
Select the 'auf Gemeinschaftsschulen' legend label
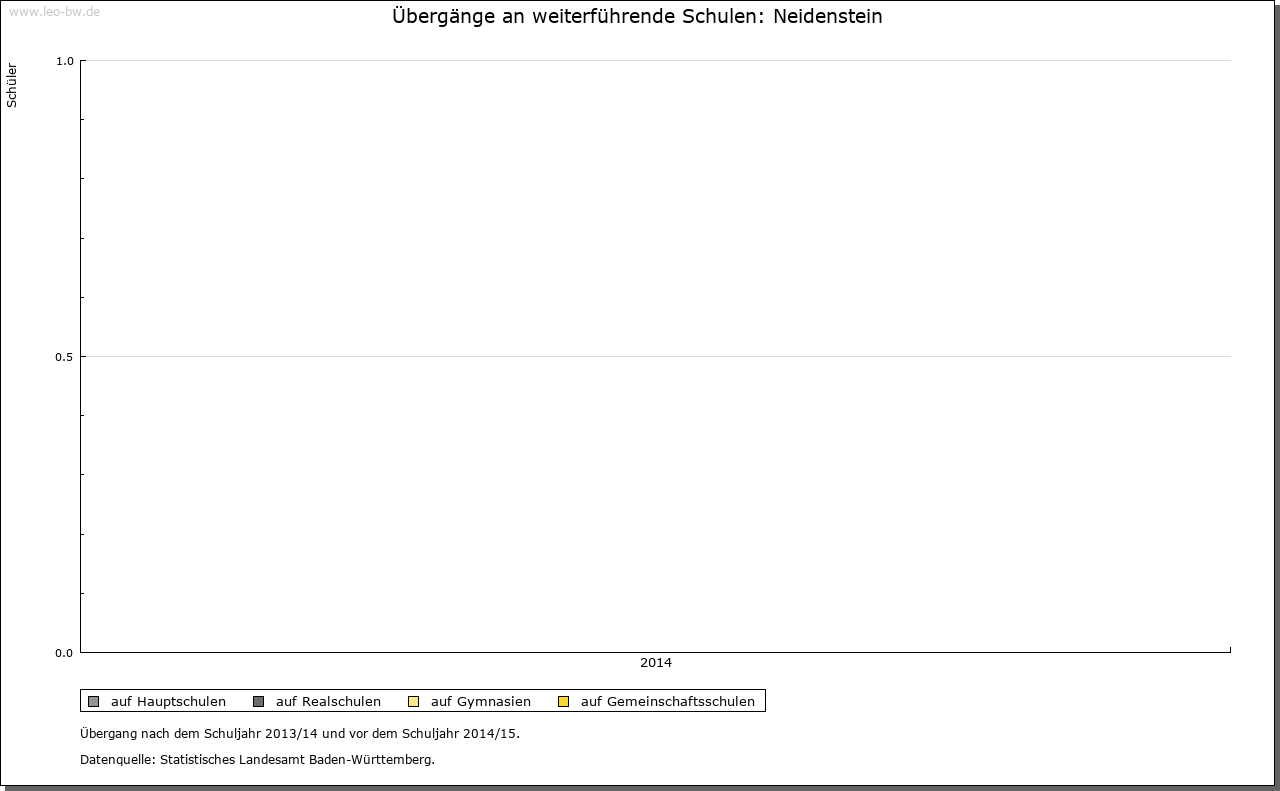click(x=667, y=701)
